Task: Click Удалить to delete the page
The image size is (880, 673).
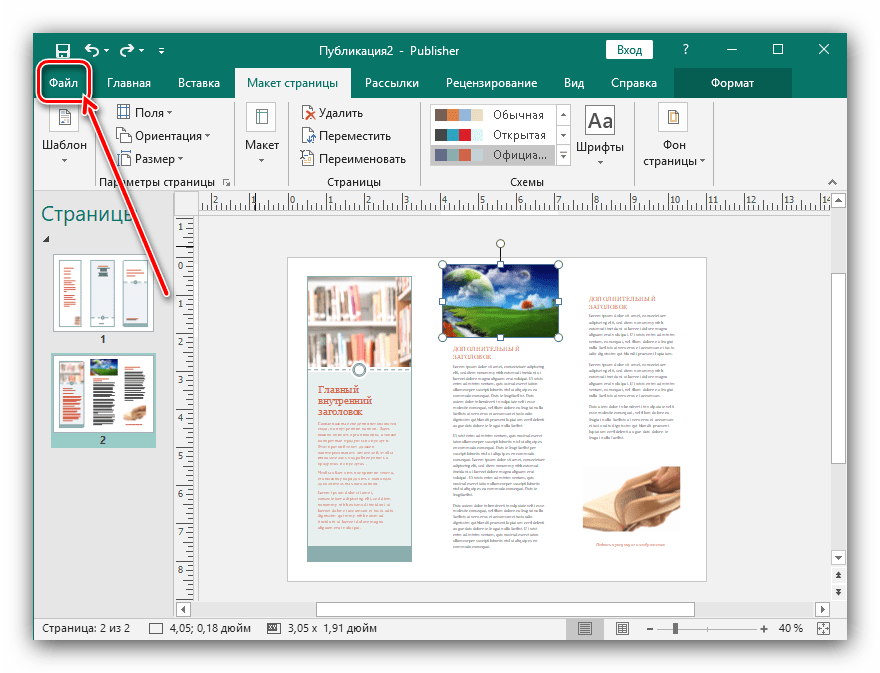Action: [x=339, y=113]
